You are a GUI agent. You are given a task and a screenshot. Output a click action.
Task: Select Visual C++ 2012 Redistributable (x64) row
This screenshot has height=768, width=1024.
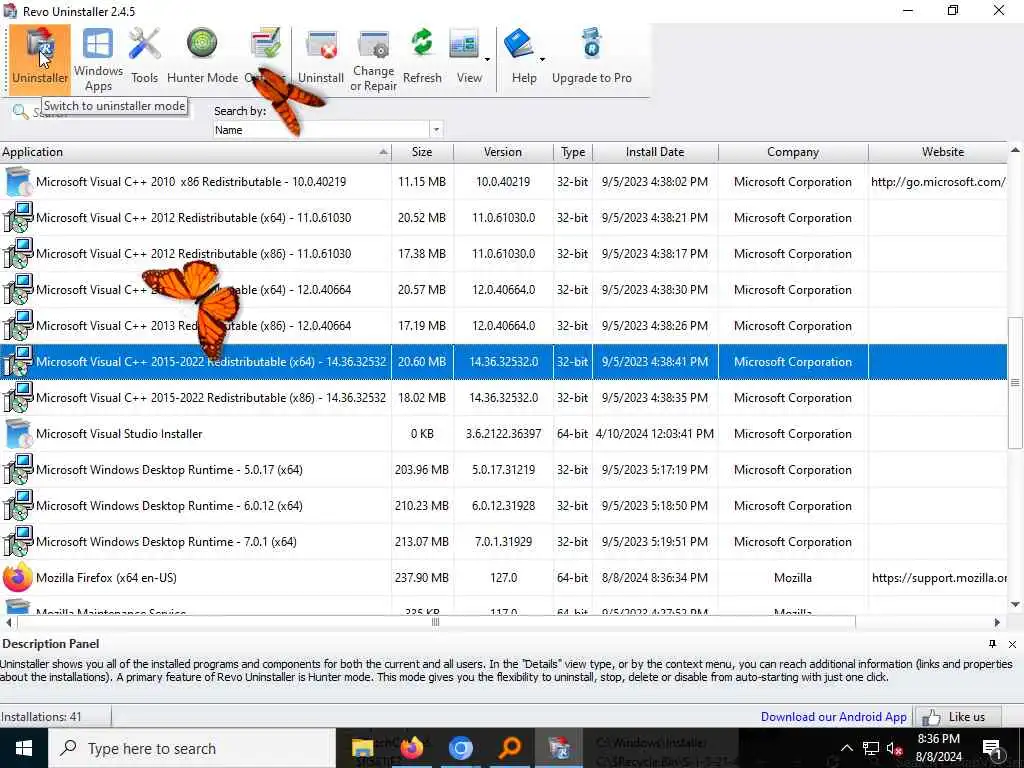tap(504, 217)
